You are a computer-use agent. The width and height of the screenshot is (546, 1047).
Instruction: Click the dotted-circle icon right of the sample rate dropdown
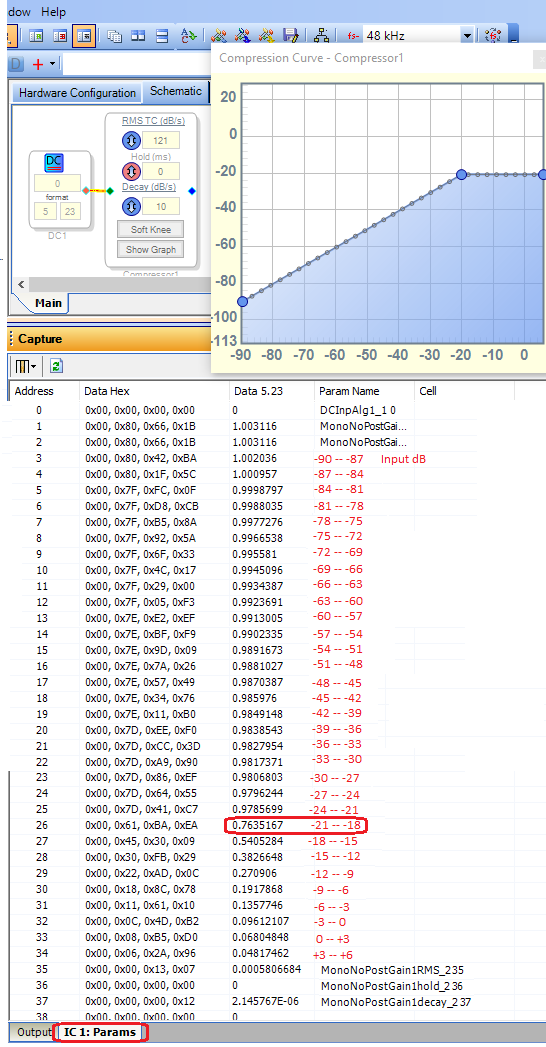(x=494, y=35)
